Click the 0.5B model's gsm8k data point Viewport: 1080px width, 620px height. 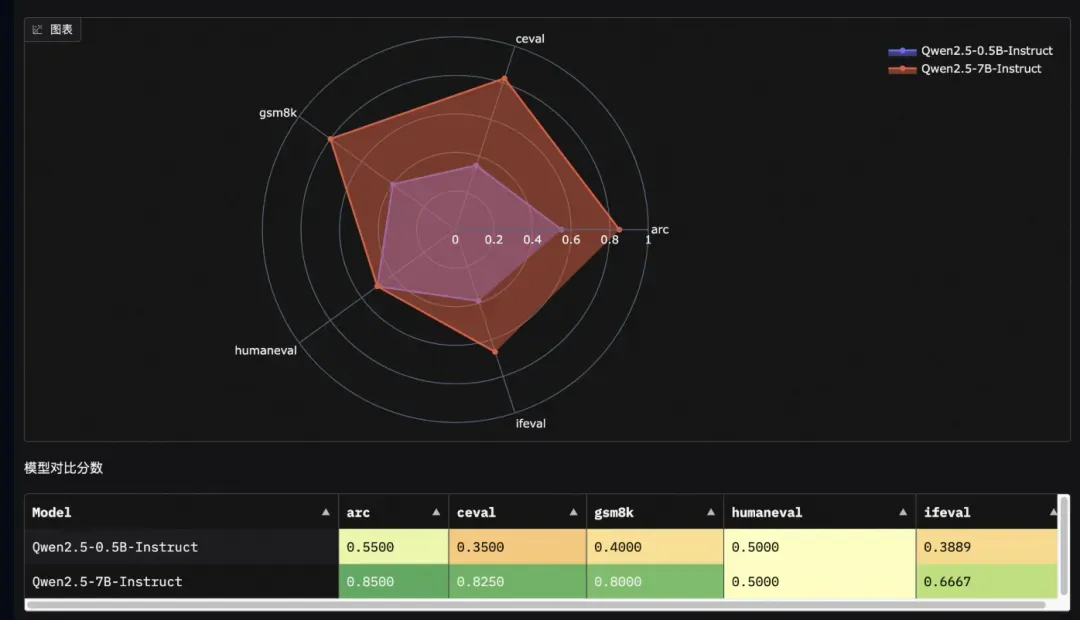[393, 185]
